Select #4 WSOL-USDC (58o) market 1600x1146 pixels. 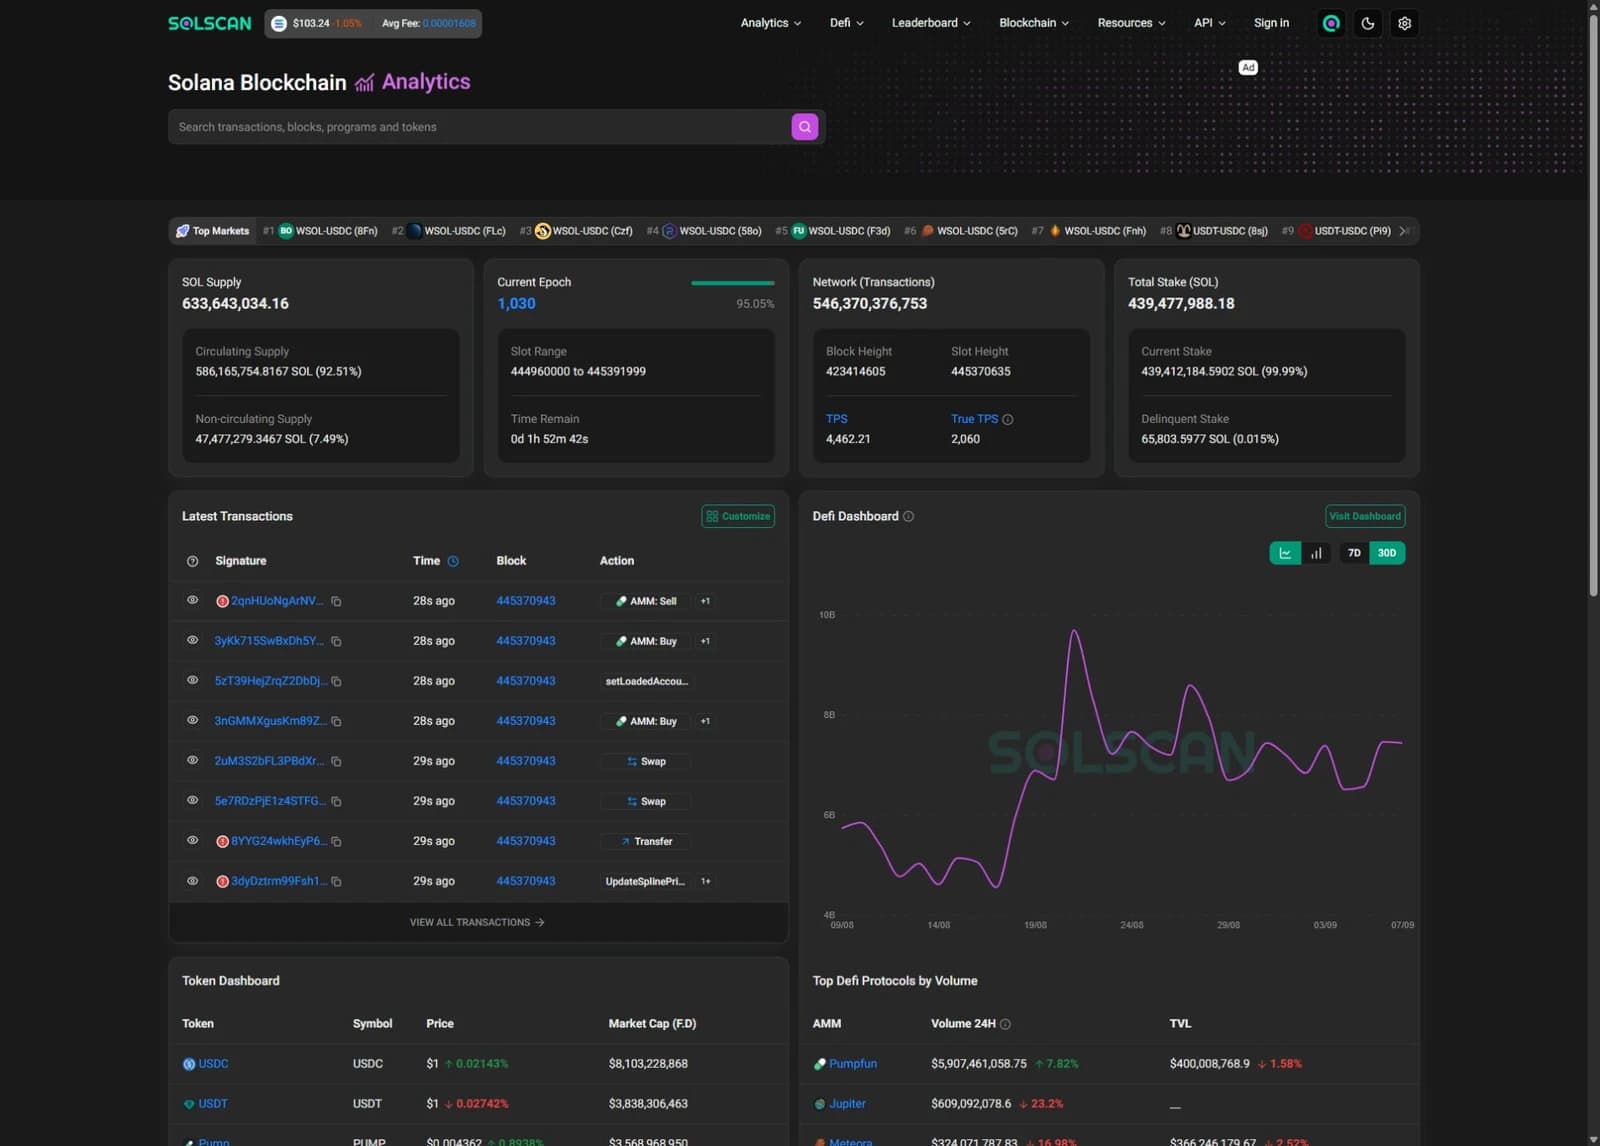704,231
